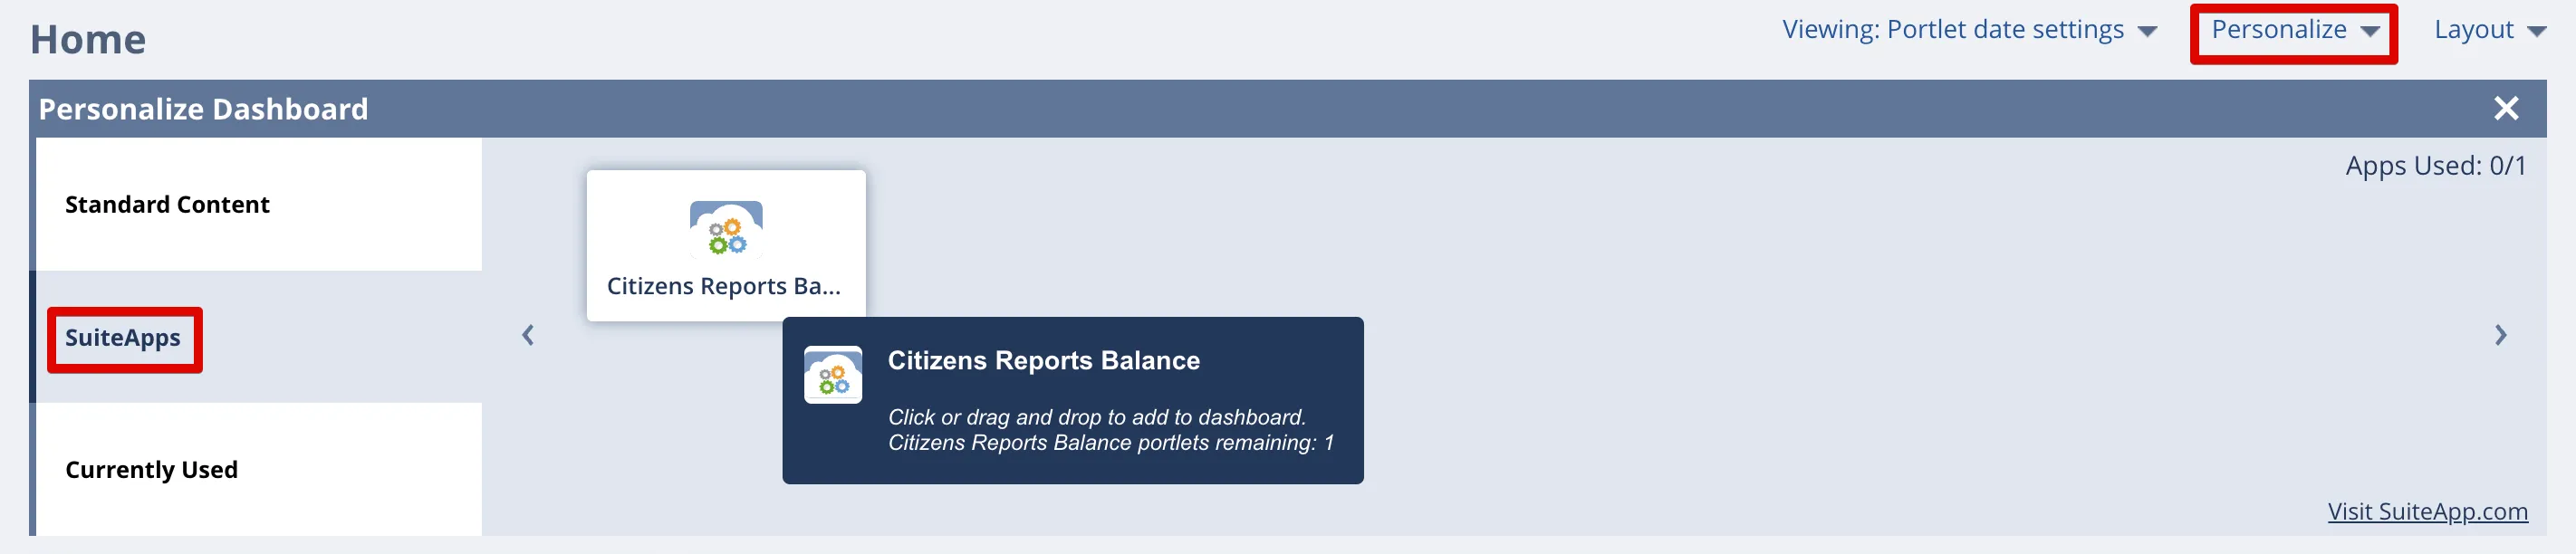2576x554 pixels.
Task: Go to previous SuiteApps with left chevron
Action: 528,335
